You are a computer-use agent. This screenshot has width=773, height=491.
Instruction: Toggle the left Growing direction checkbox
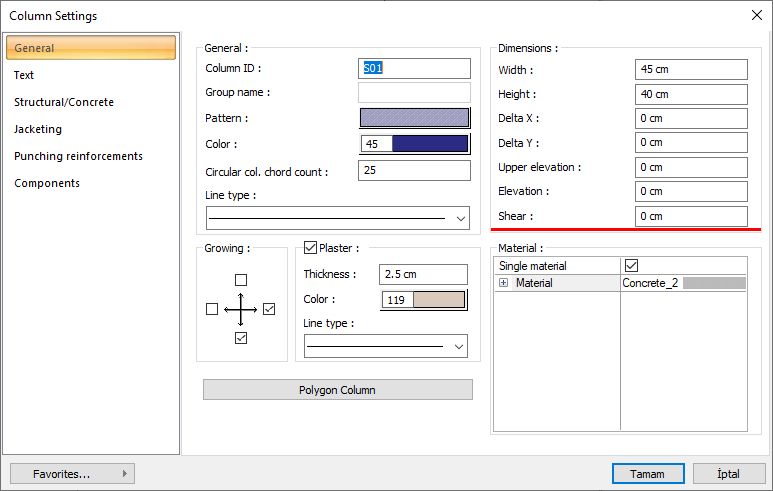[x=211, y=310]
